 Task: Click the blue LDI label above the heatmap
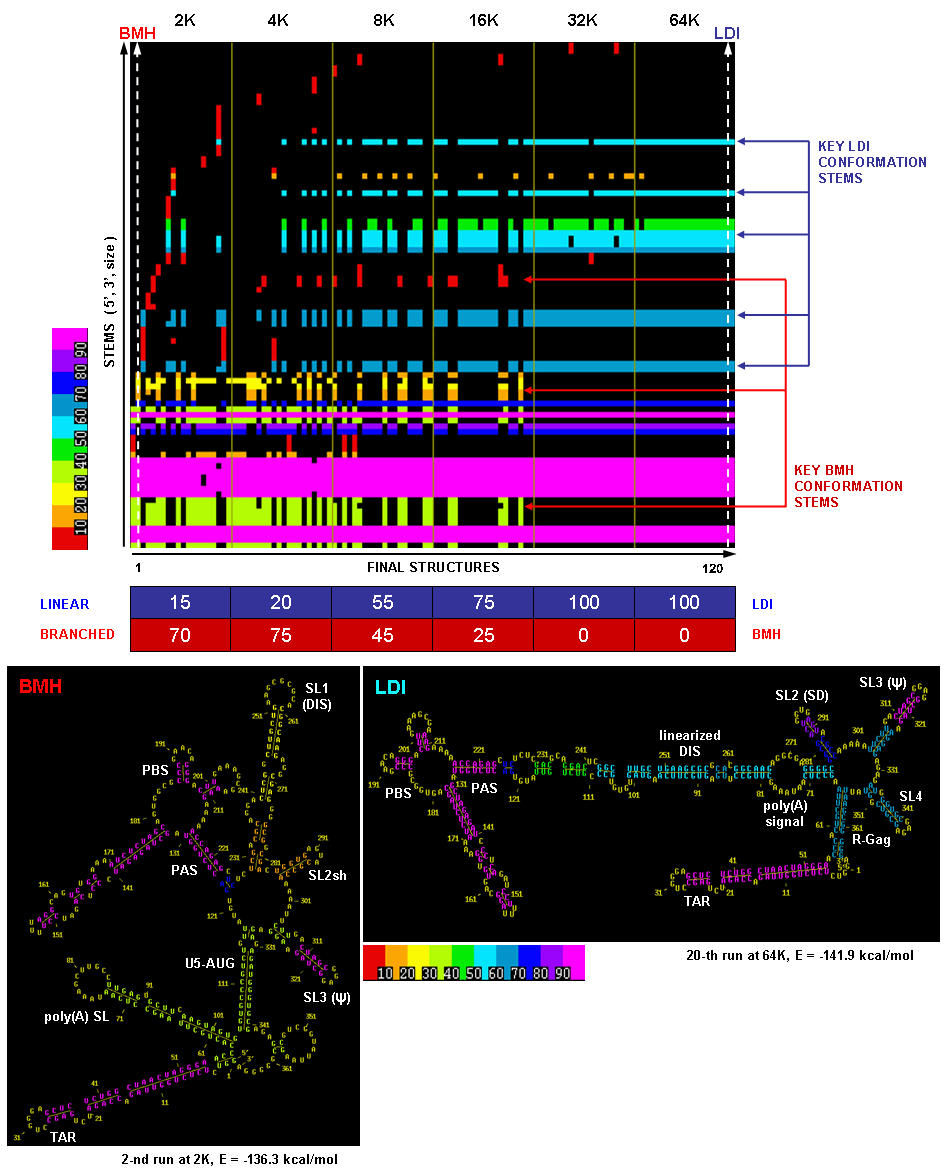click(727, 33)
